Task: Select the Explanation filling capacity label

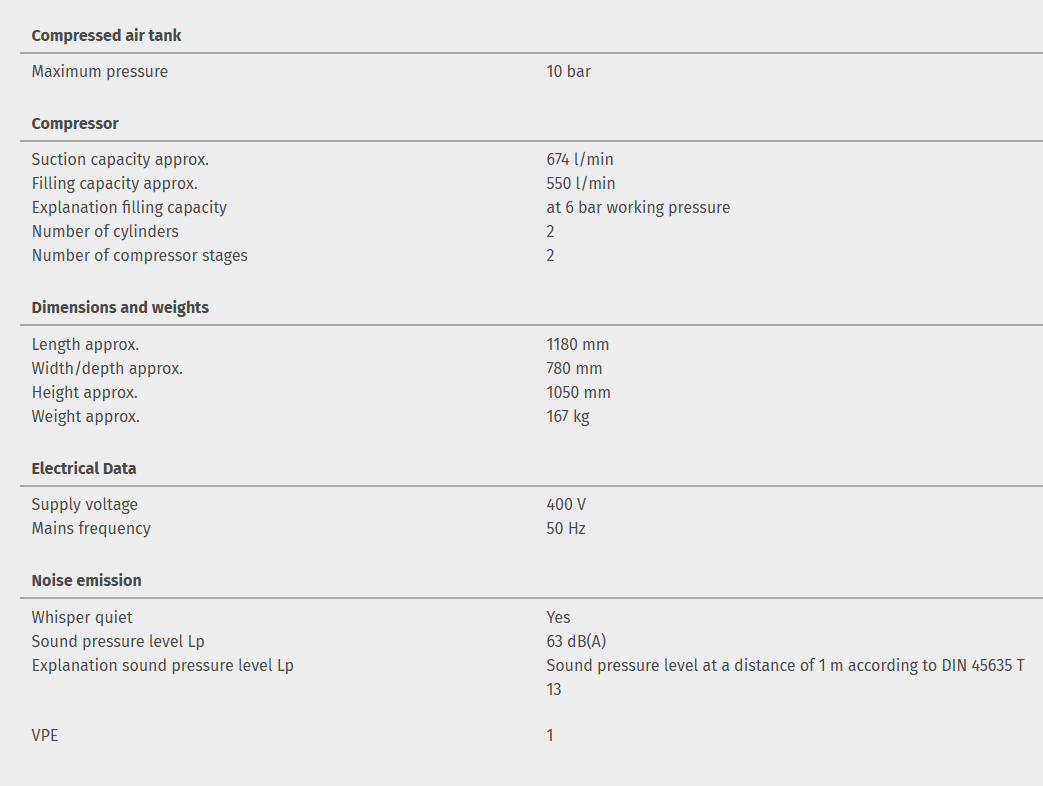Action: pyautogui.click(x=129, y=207)
